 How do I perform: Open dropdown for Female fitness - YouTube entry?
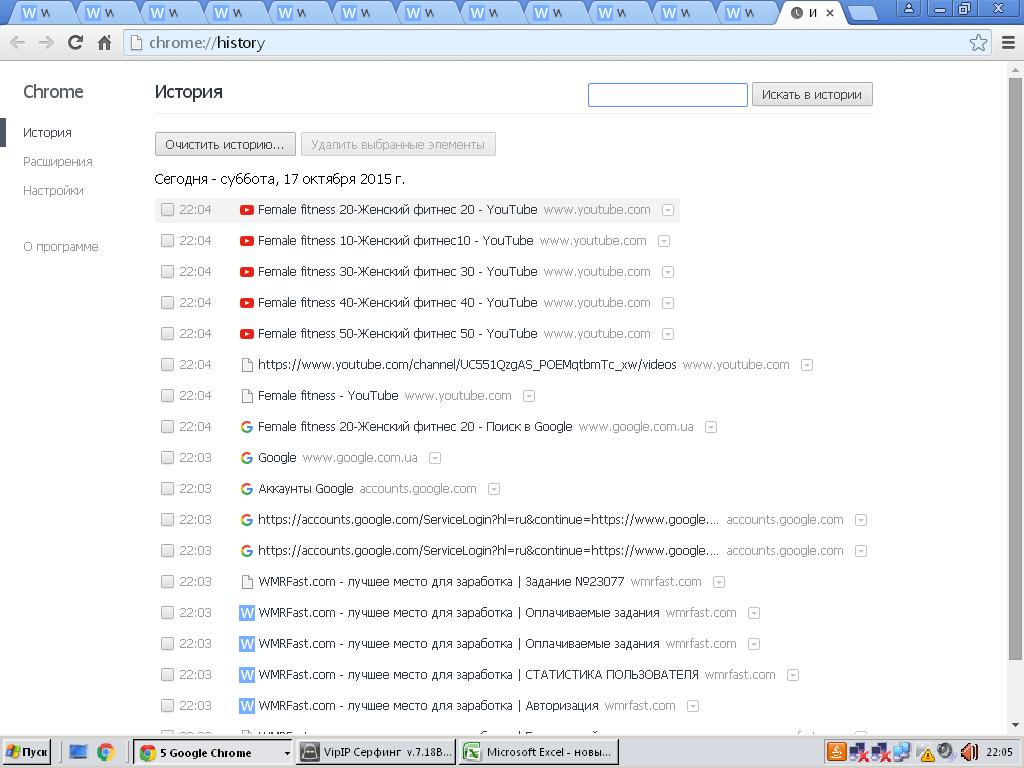[529, 396]
